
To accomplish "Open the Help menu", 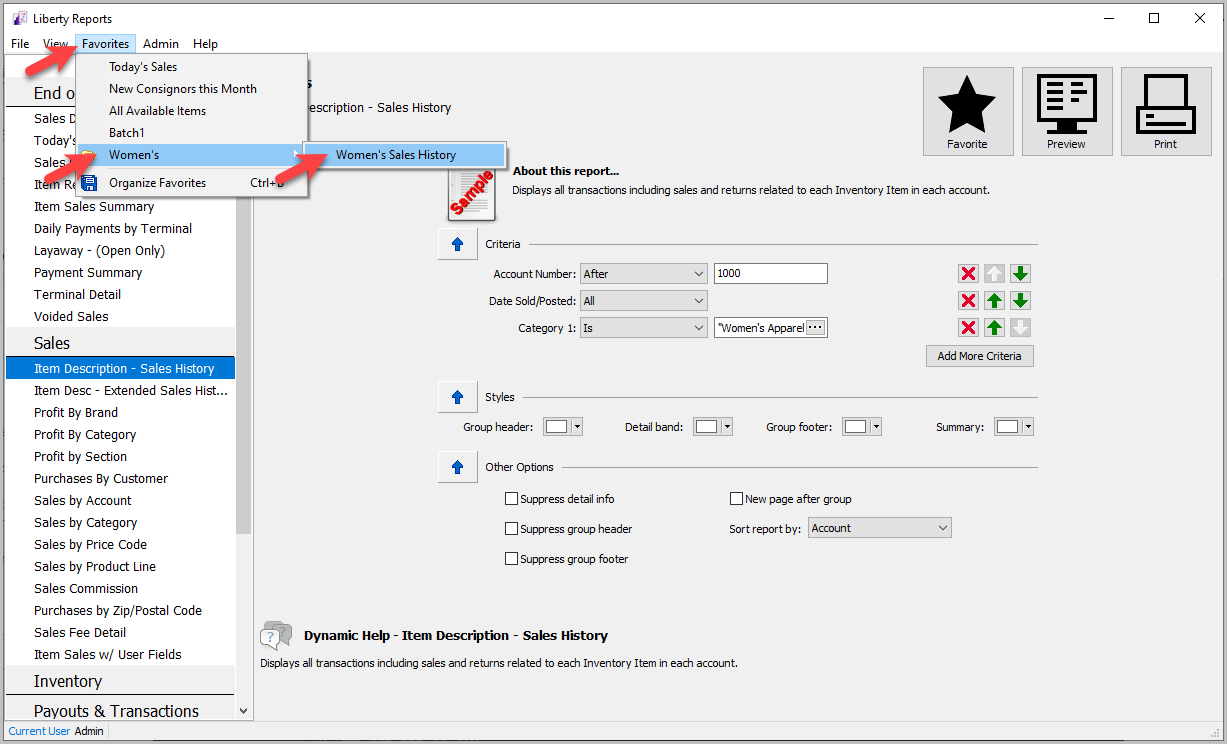I will (206, 44).
